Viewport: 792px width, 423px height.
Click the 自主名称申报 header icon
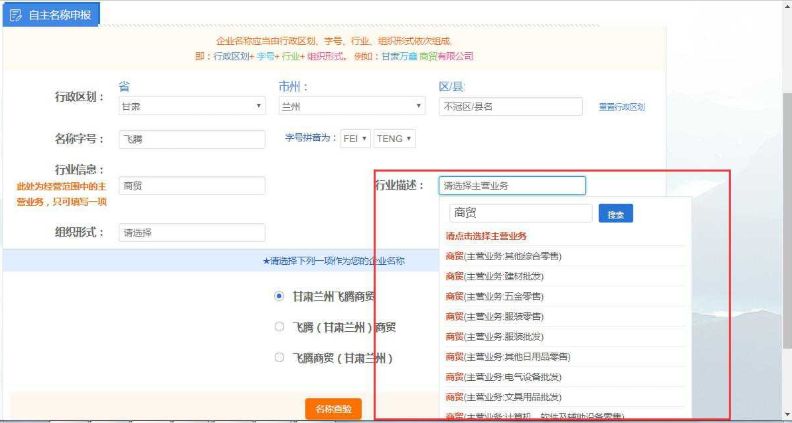(16, 15)
